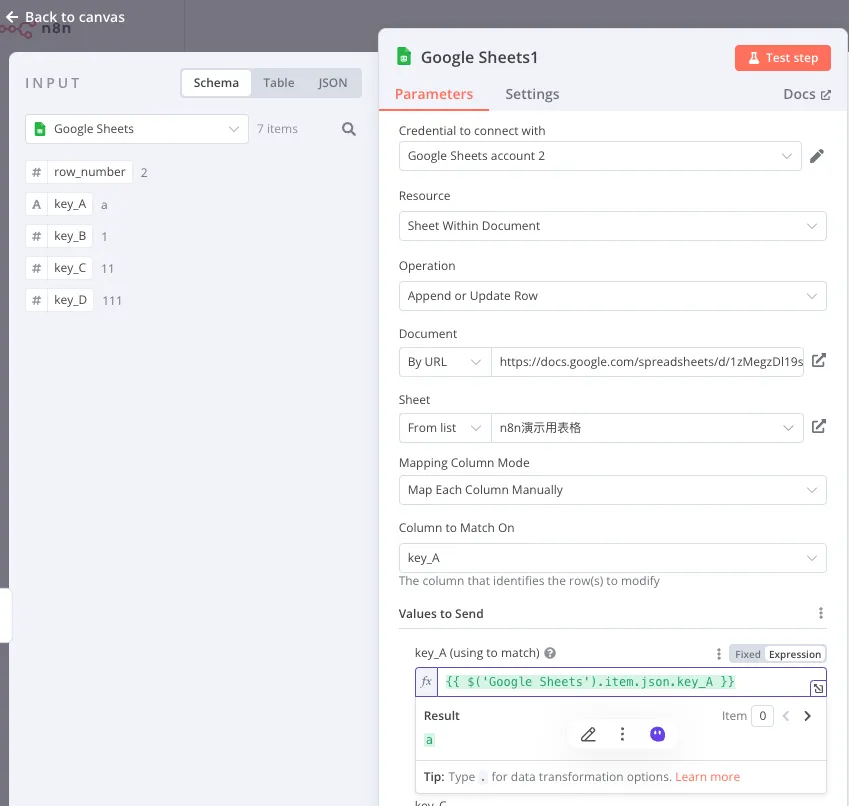The width and height of the screenshot is (849, 806).
Task: Open the Sheet external link icon
Action: click(819, 427)
